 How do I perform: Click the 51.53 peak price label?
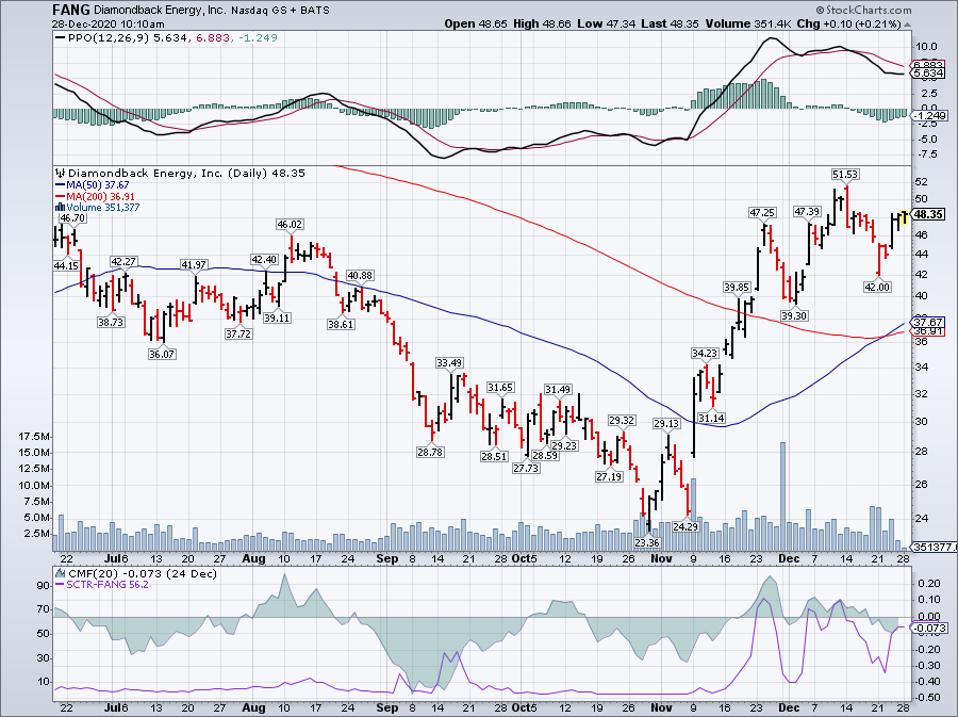pos(845,175)
